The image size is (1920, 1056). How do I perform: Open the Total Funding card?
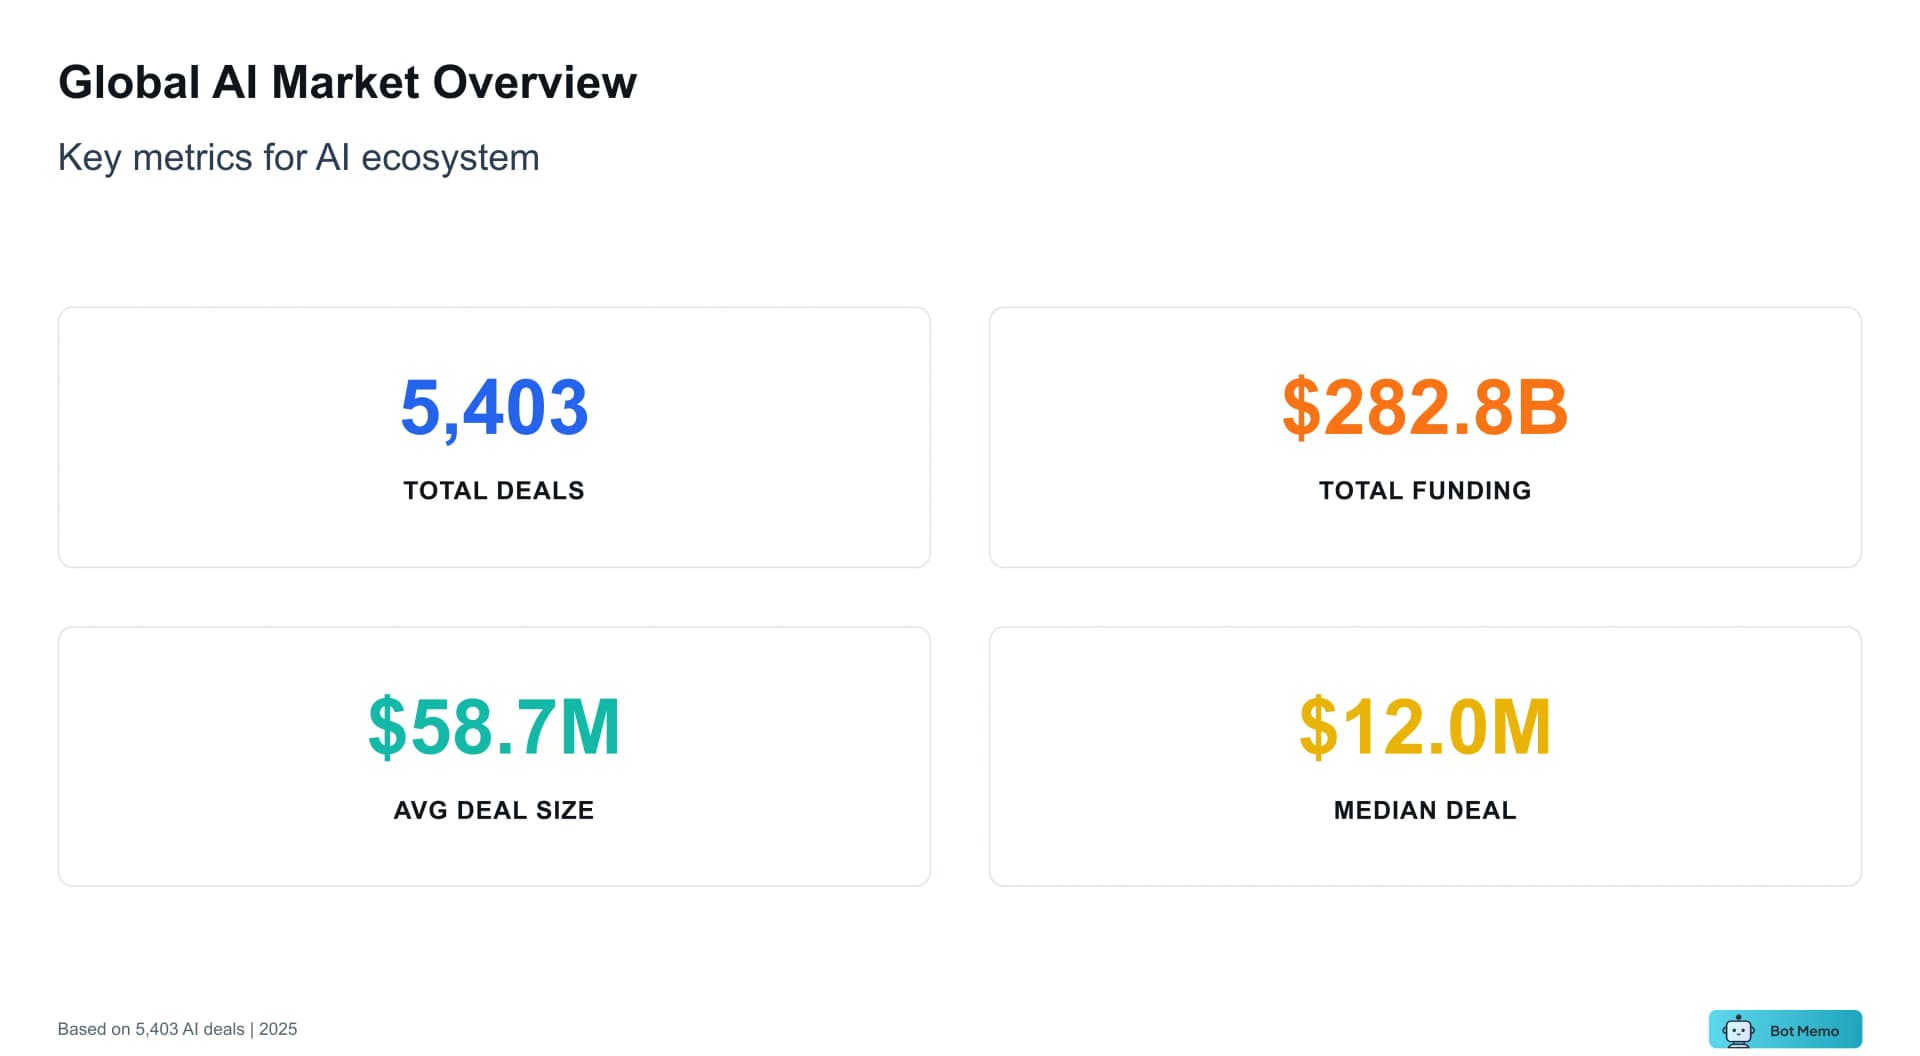[x=1424, y=437]
